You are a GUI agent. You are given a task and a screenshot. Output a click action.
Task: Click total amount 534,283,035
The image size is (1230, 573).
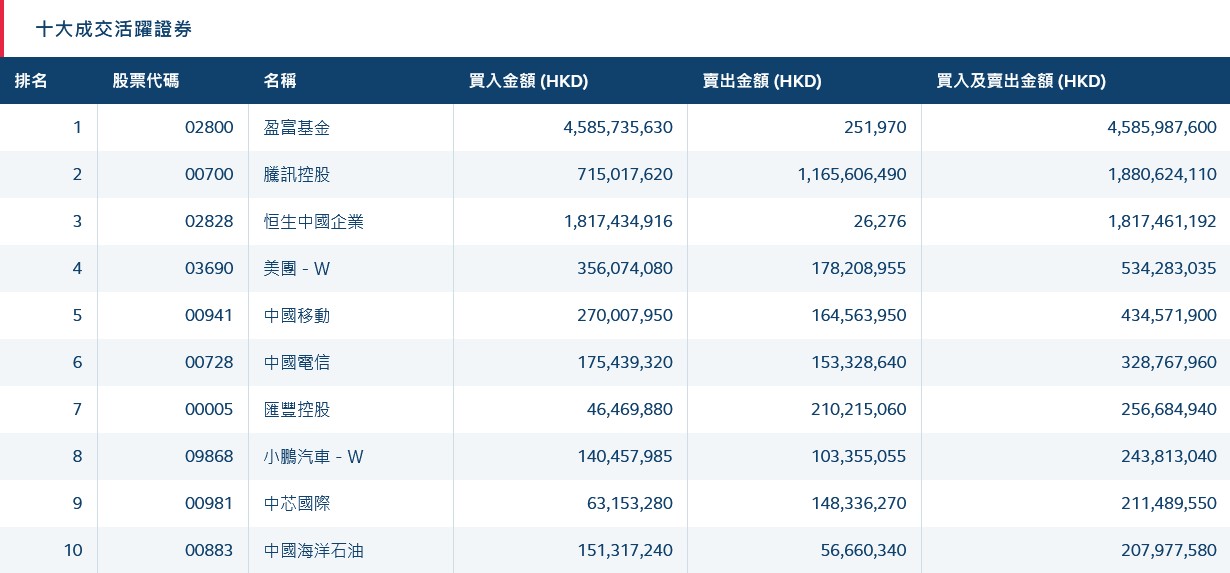1169,268
